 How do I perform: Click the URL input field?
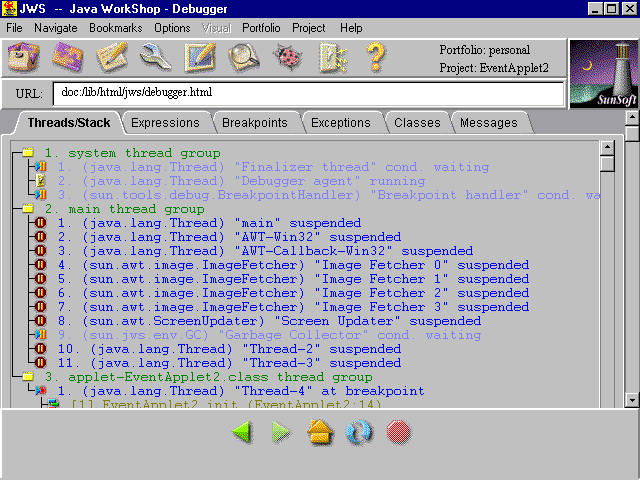coord(309,93)
